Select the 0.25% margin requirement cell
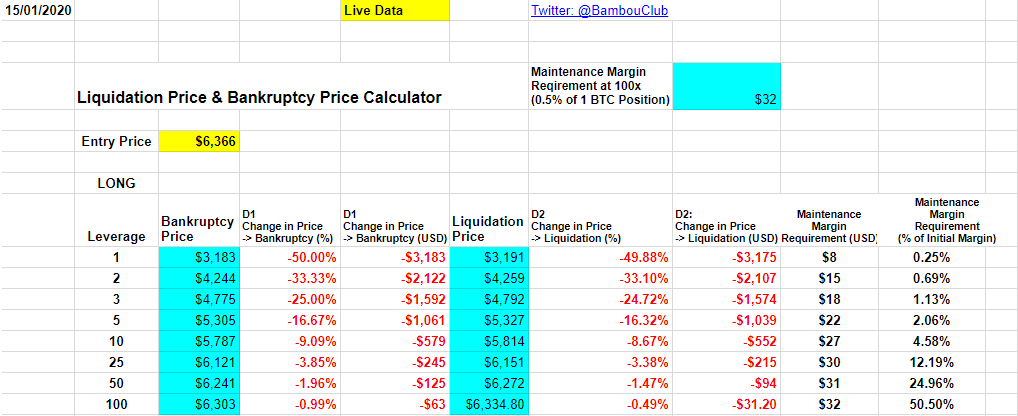 pyautogui.click(x=932, y=258)
